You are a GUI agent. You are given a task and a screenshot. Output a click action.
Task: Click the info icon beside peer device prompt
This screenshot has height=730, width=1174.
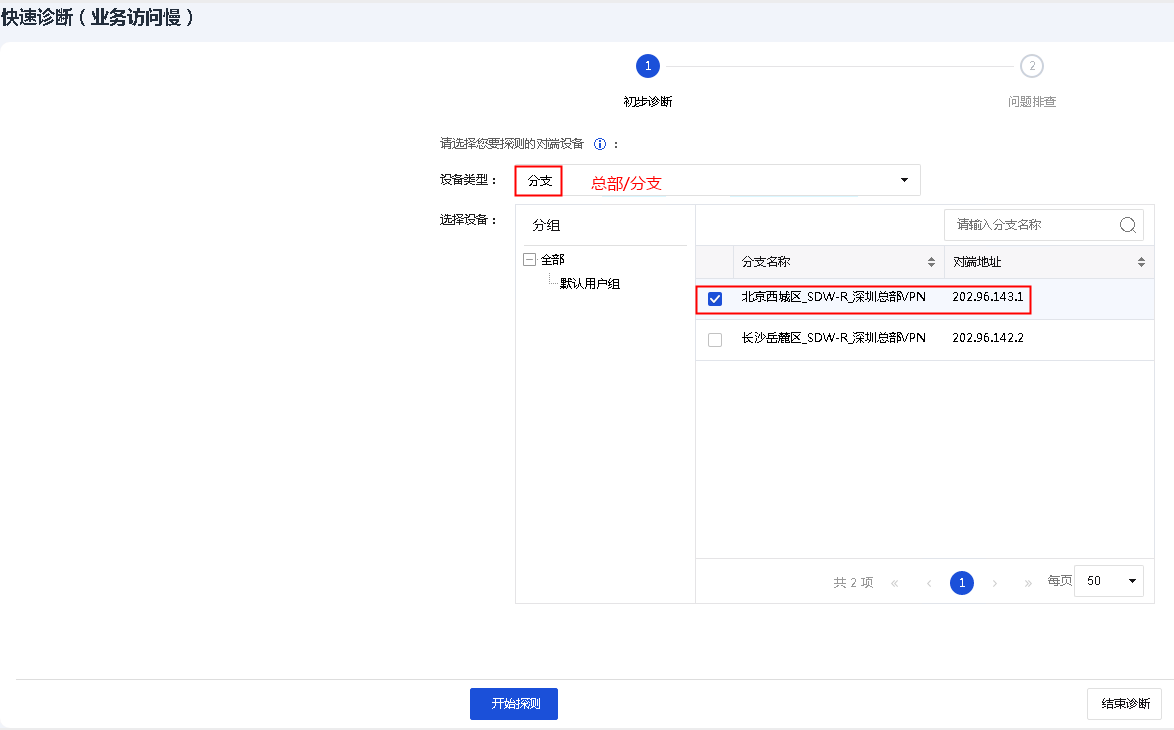[x=600, y=144]
